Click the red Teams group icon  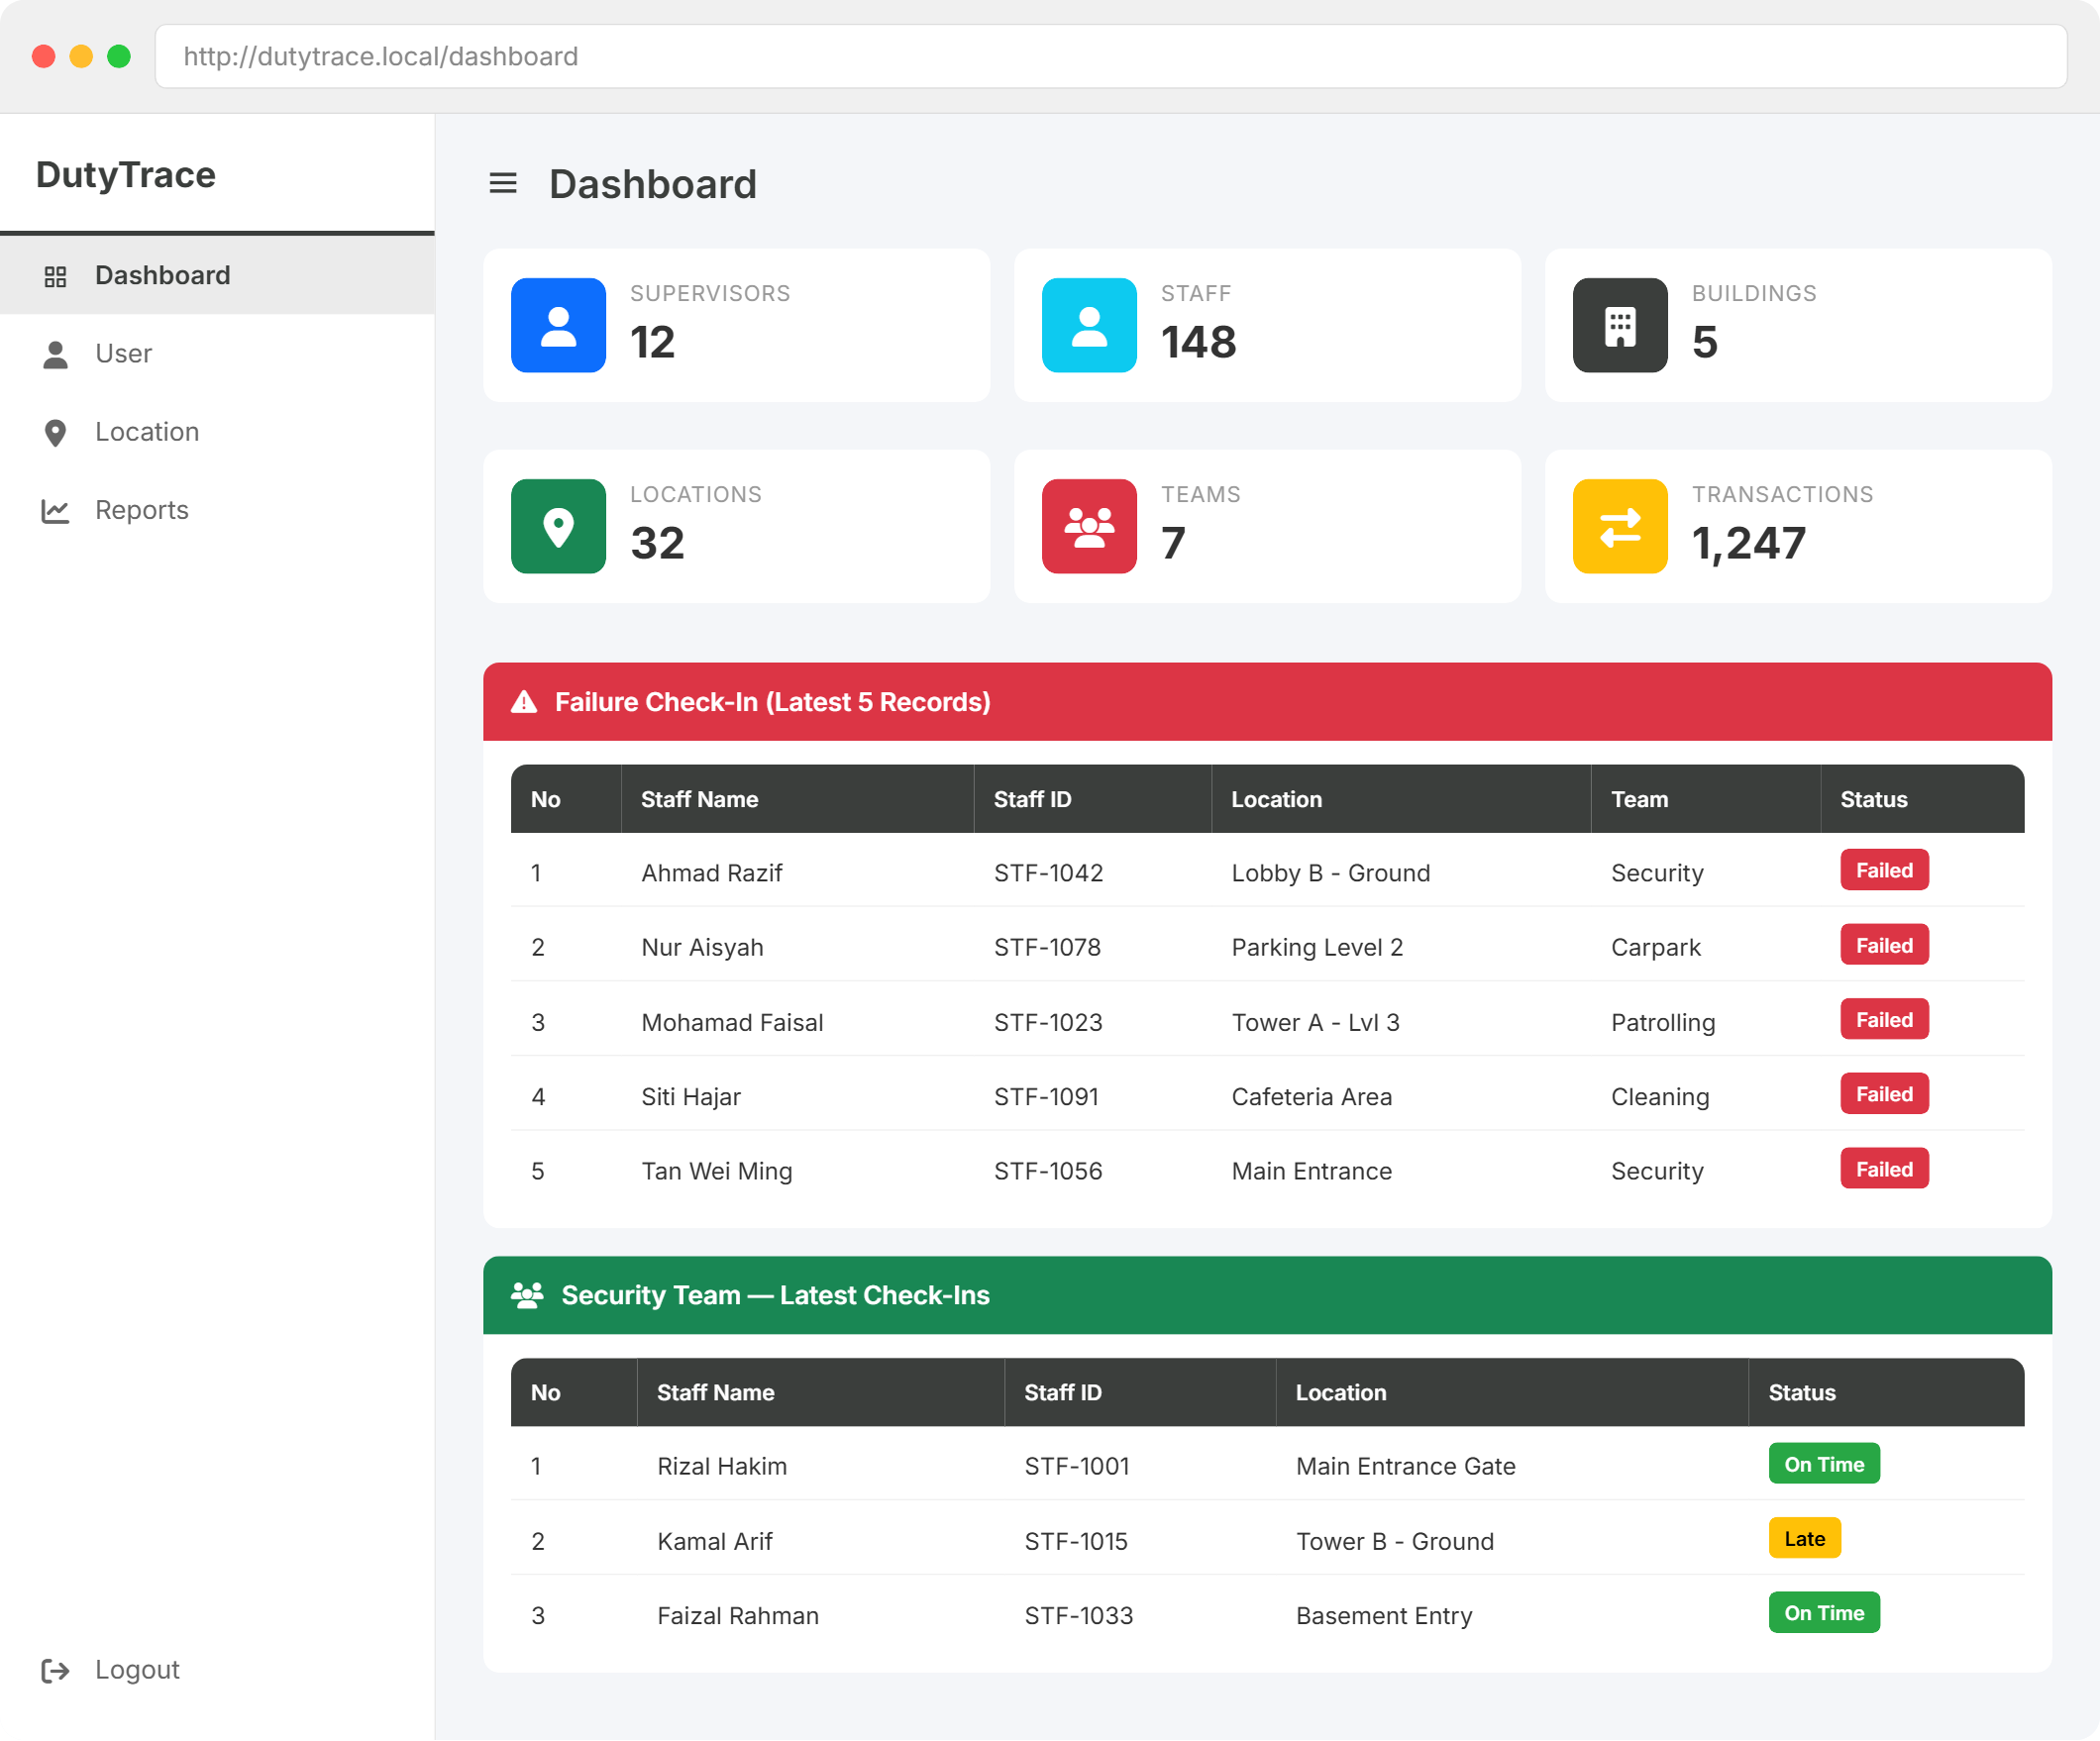[1089, 527]
